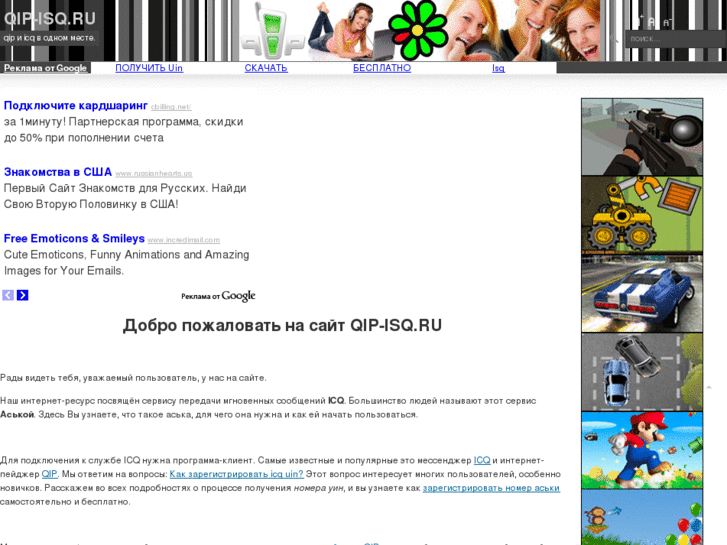Viewport: 727px width, 545px height.
Task: Click the middle A default font size icon
Action: (x=652, y=22)
